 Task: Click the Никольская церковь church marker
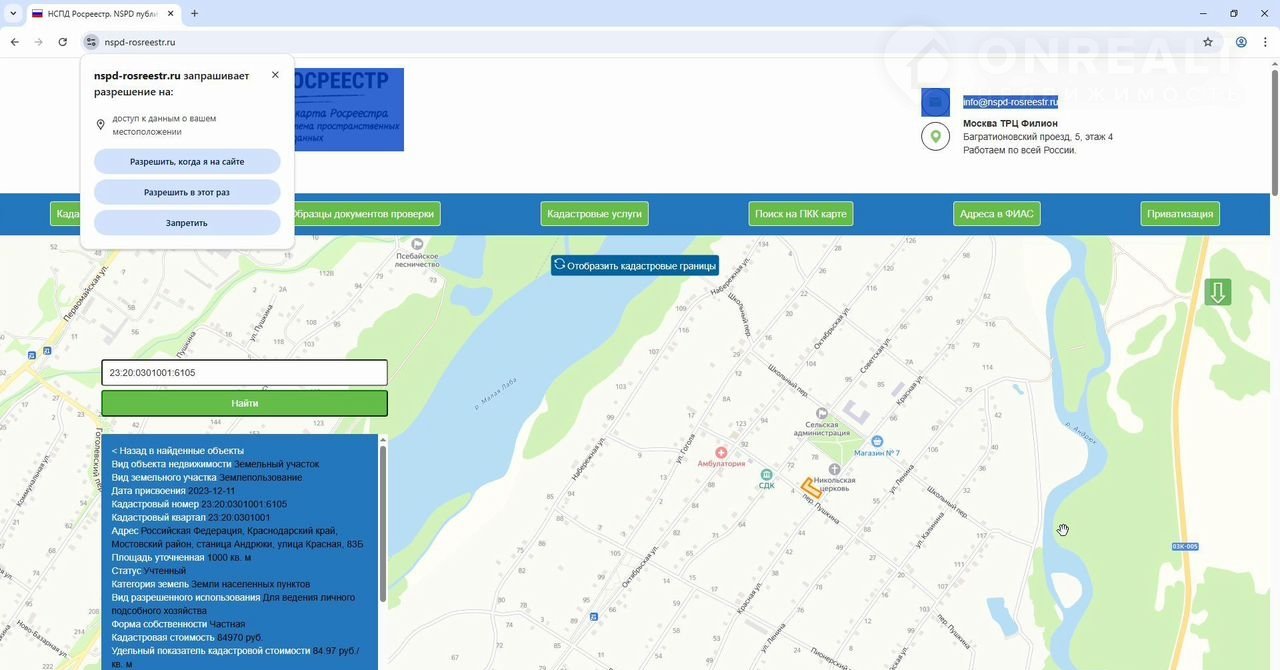click(x=834, y=469)
